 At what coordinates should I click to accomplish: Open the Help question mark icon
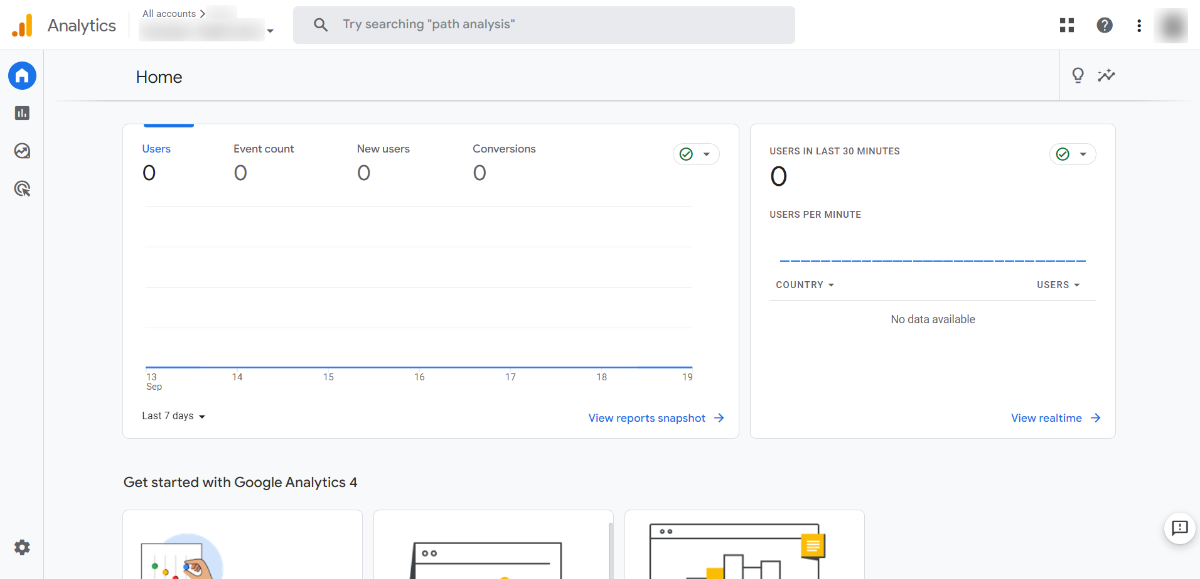tap(1104, 25)
